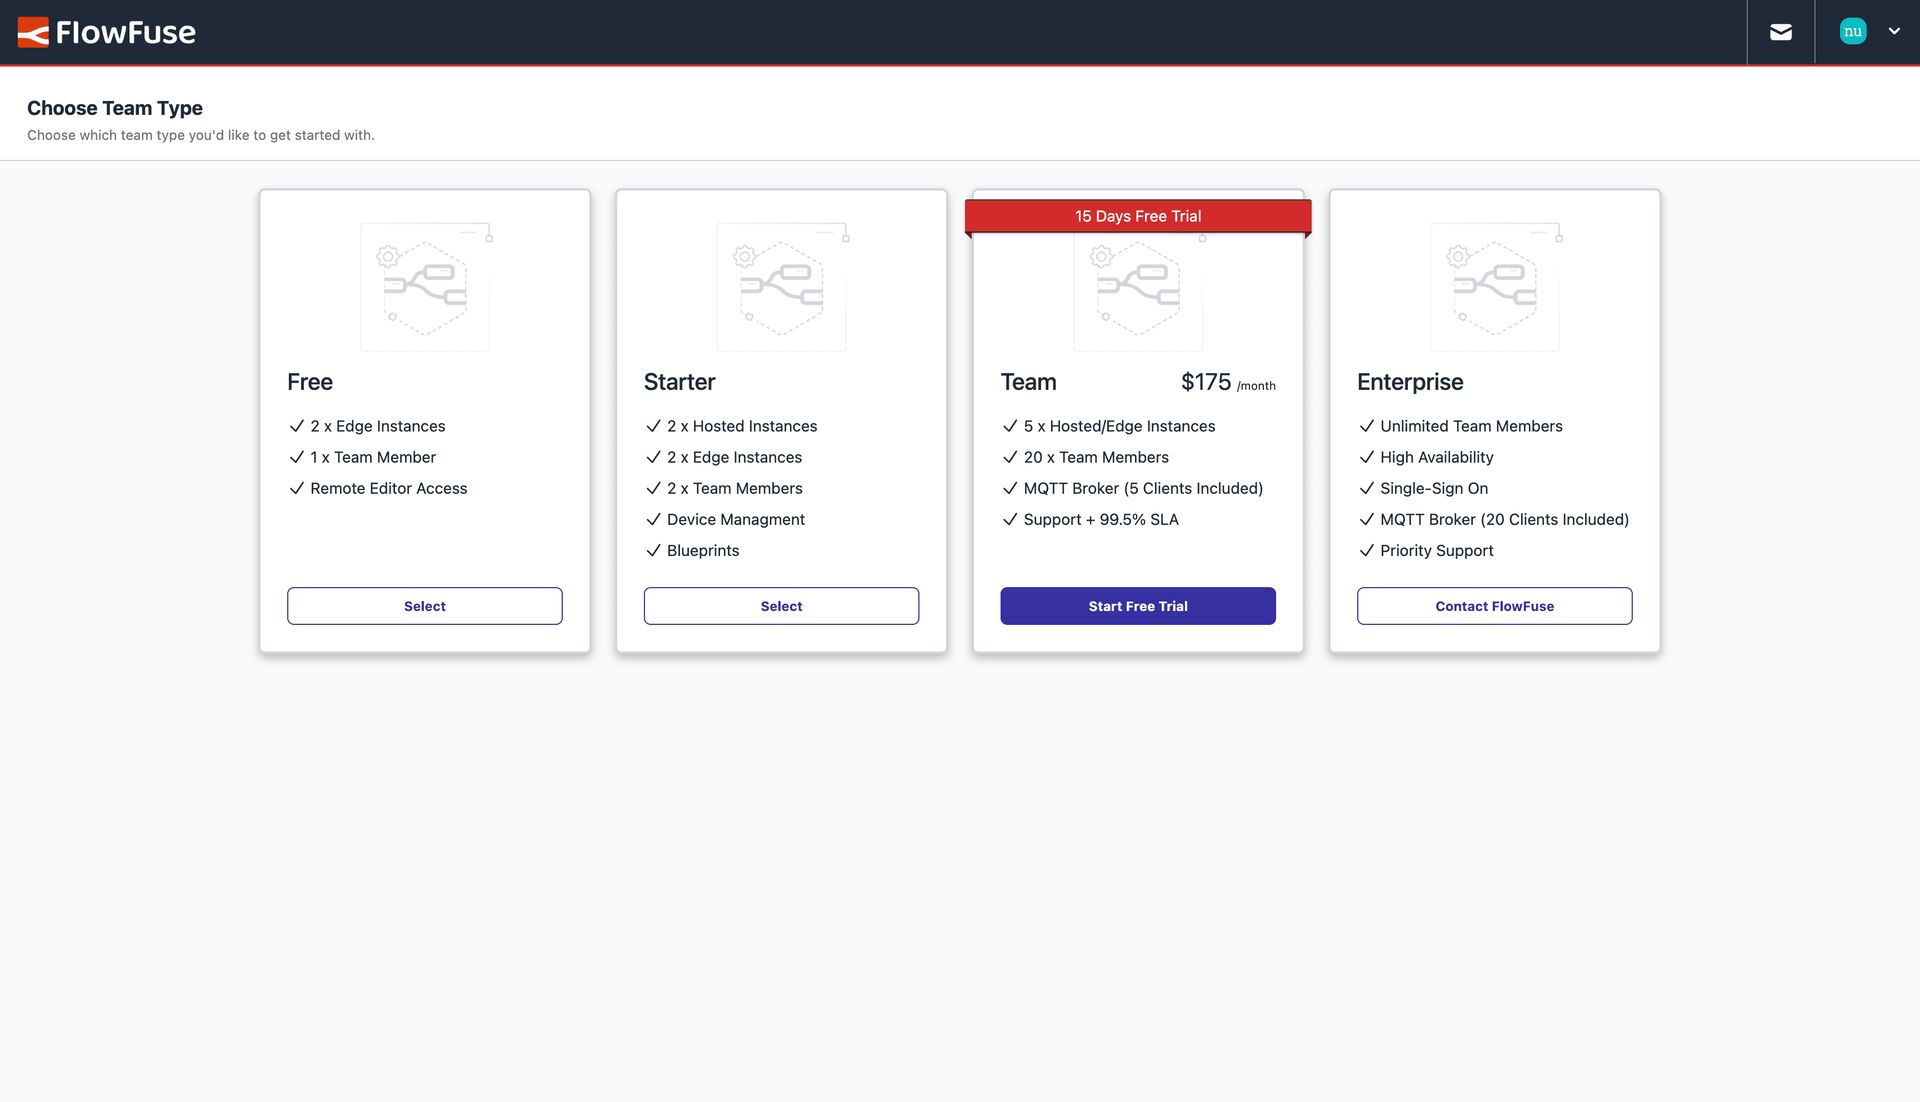Image resolution: width=1920 pixels, height=1102 pixels.
Task: Click checkmark next to Blueprints
Action: pos(653,550)
